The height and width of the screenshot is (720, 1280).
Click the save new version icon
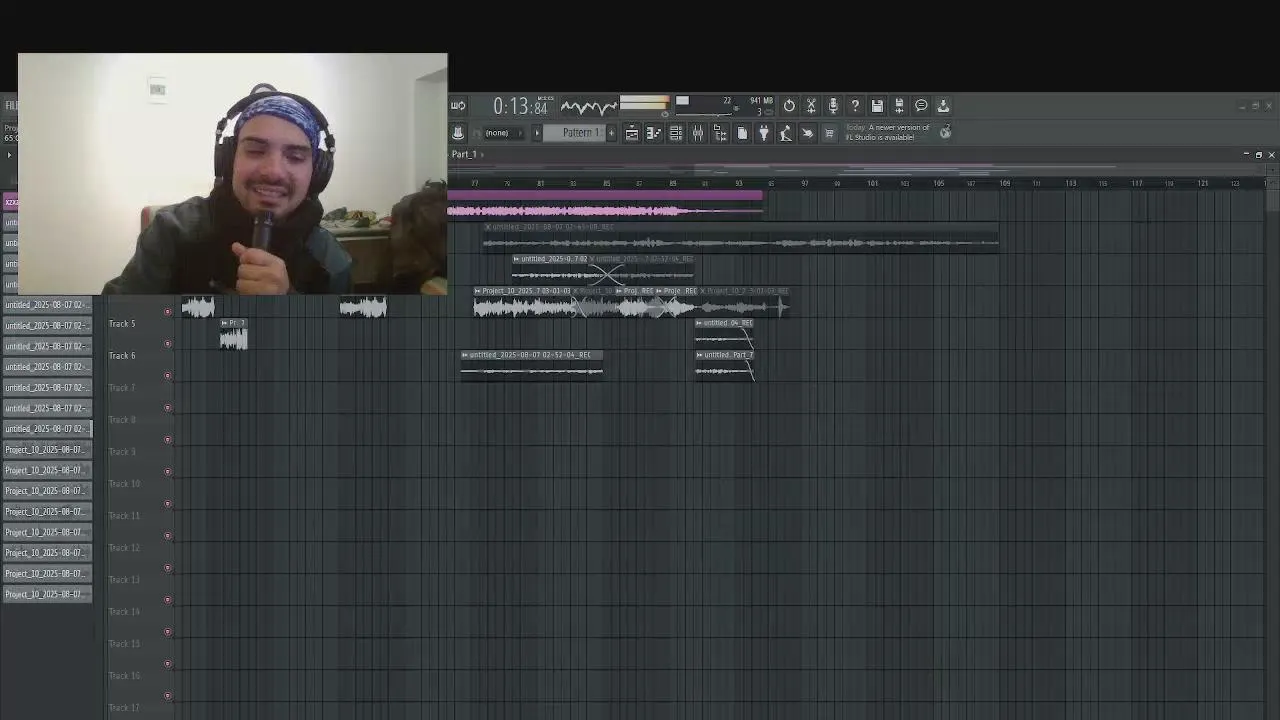pos(899,106)
